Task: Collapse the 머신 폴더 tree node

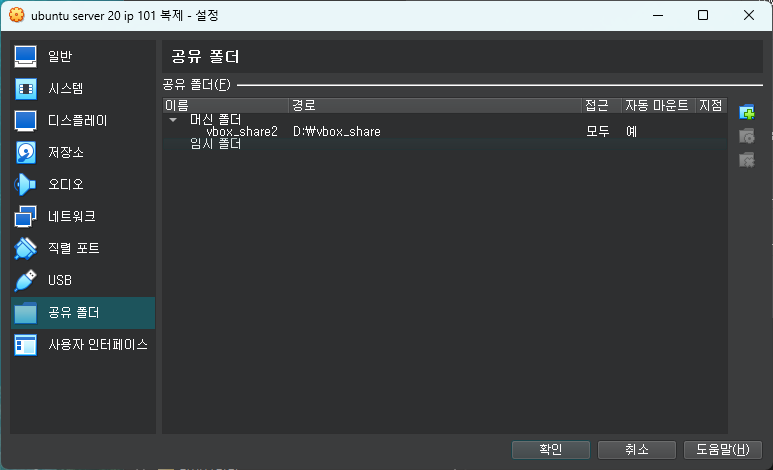Action: (173, 120)
